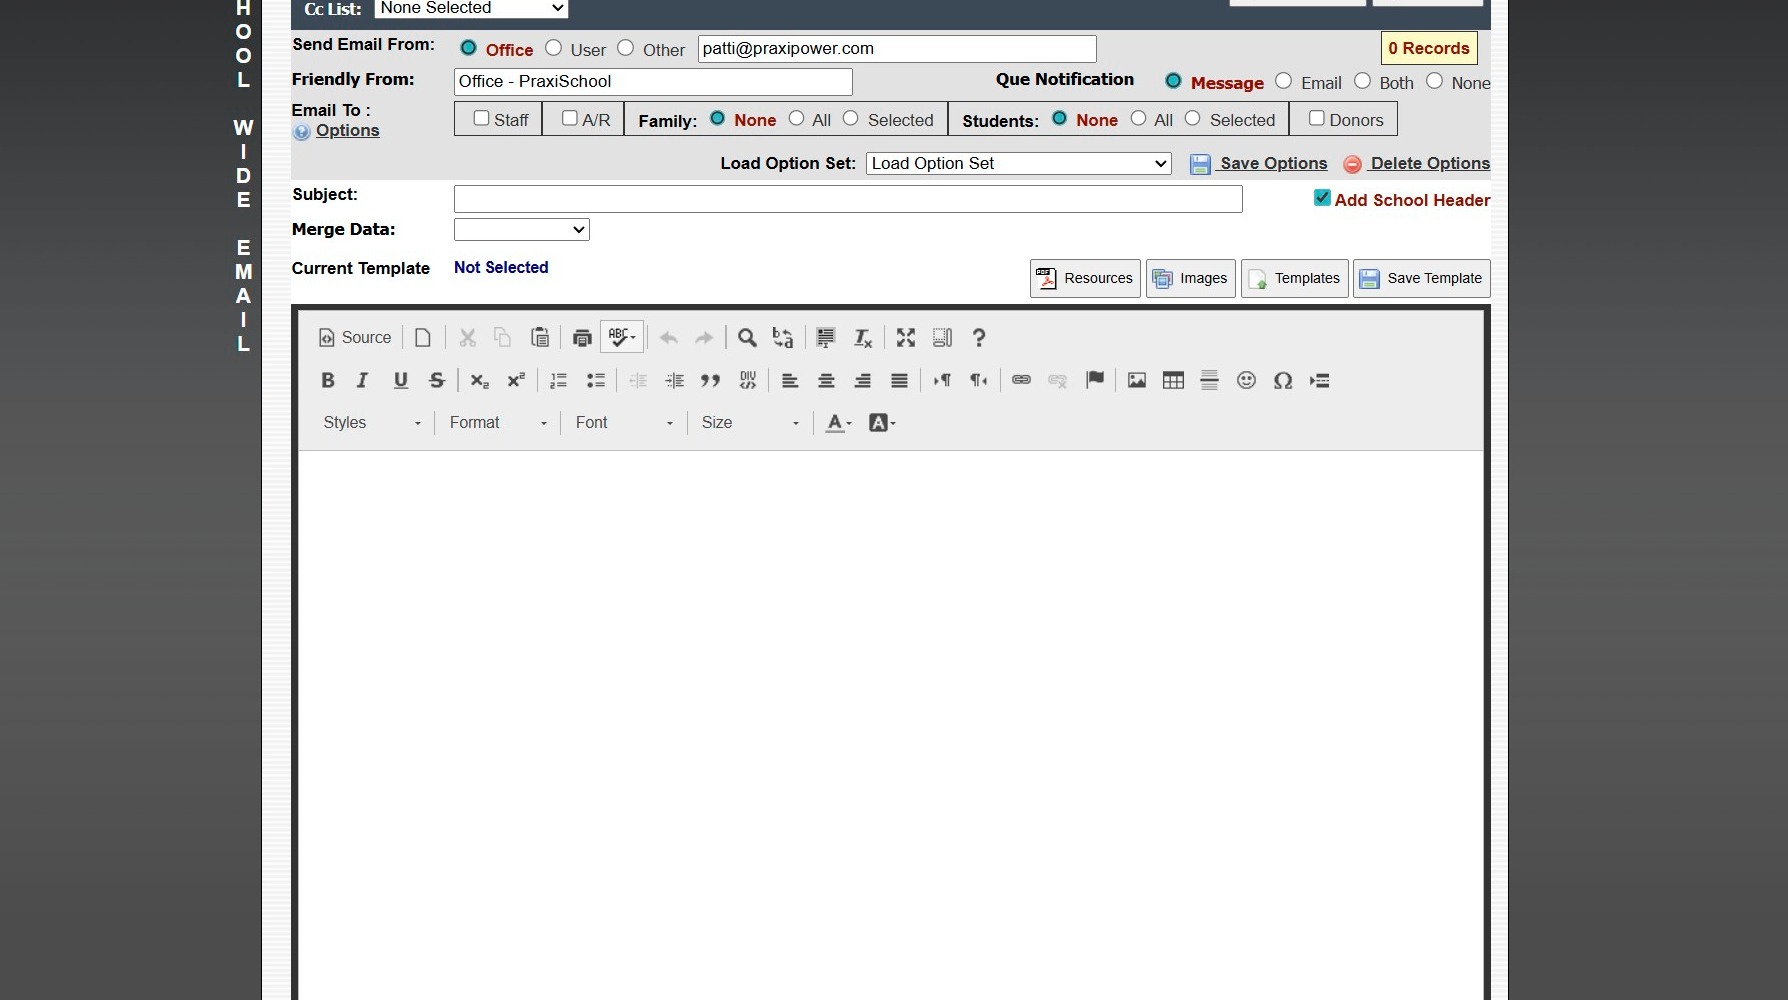Apply strikethrough formatting
Screen dimensions: 1788x1000
[x=436, y=380]
